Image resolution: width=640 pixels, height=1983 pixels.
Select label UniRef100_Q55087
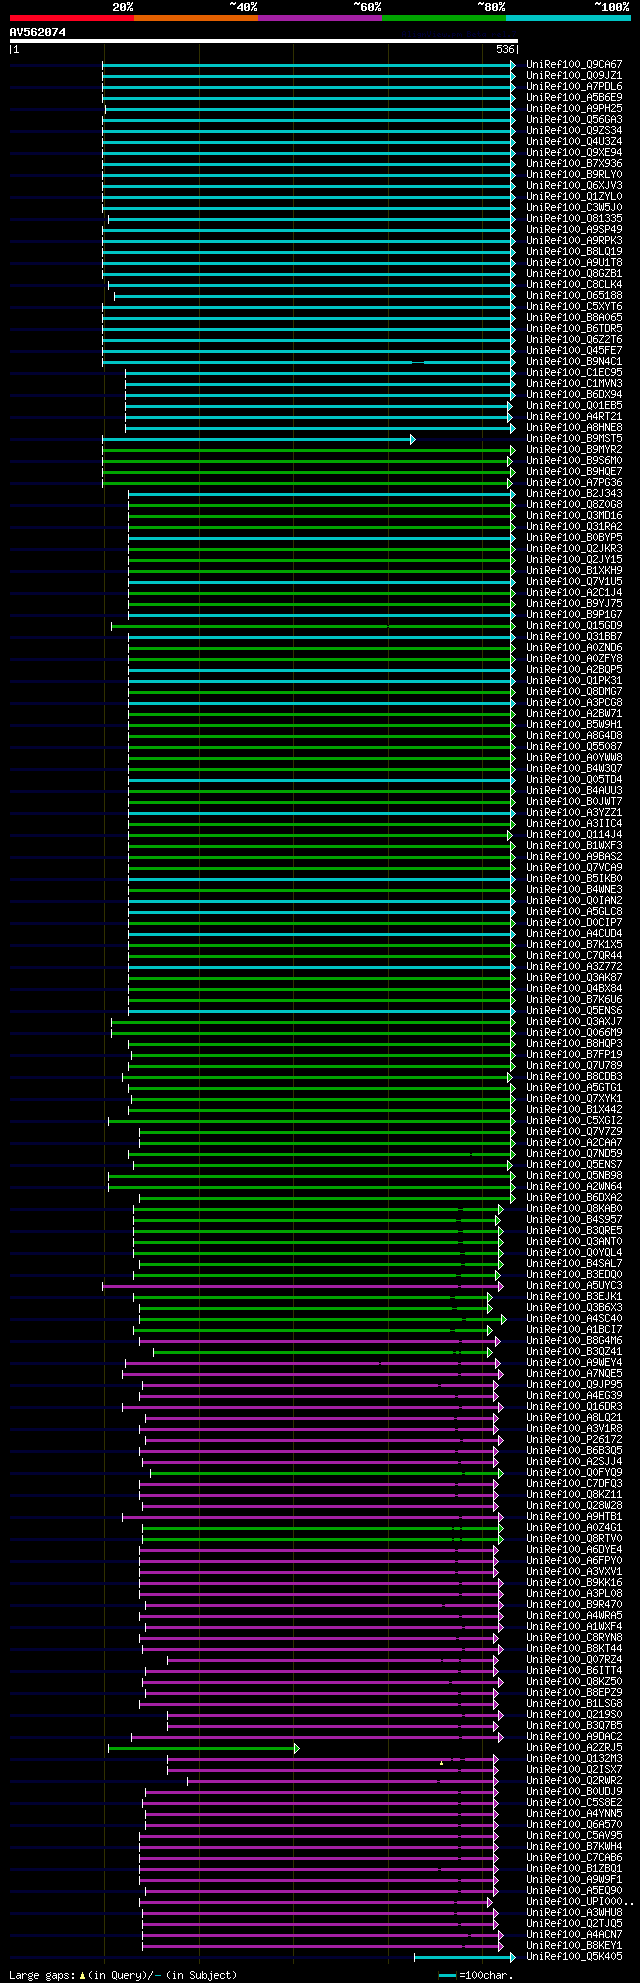pos(574,746)
